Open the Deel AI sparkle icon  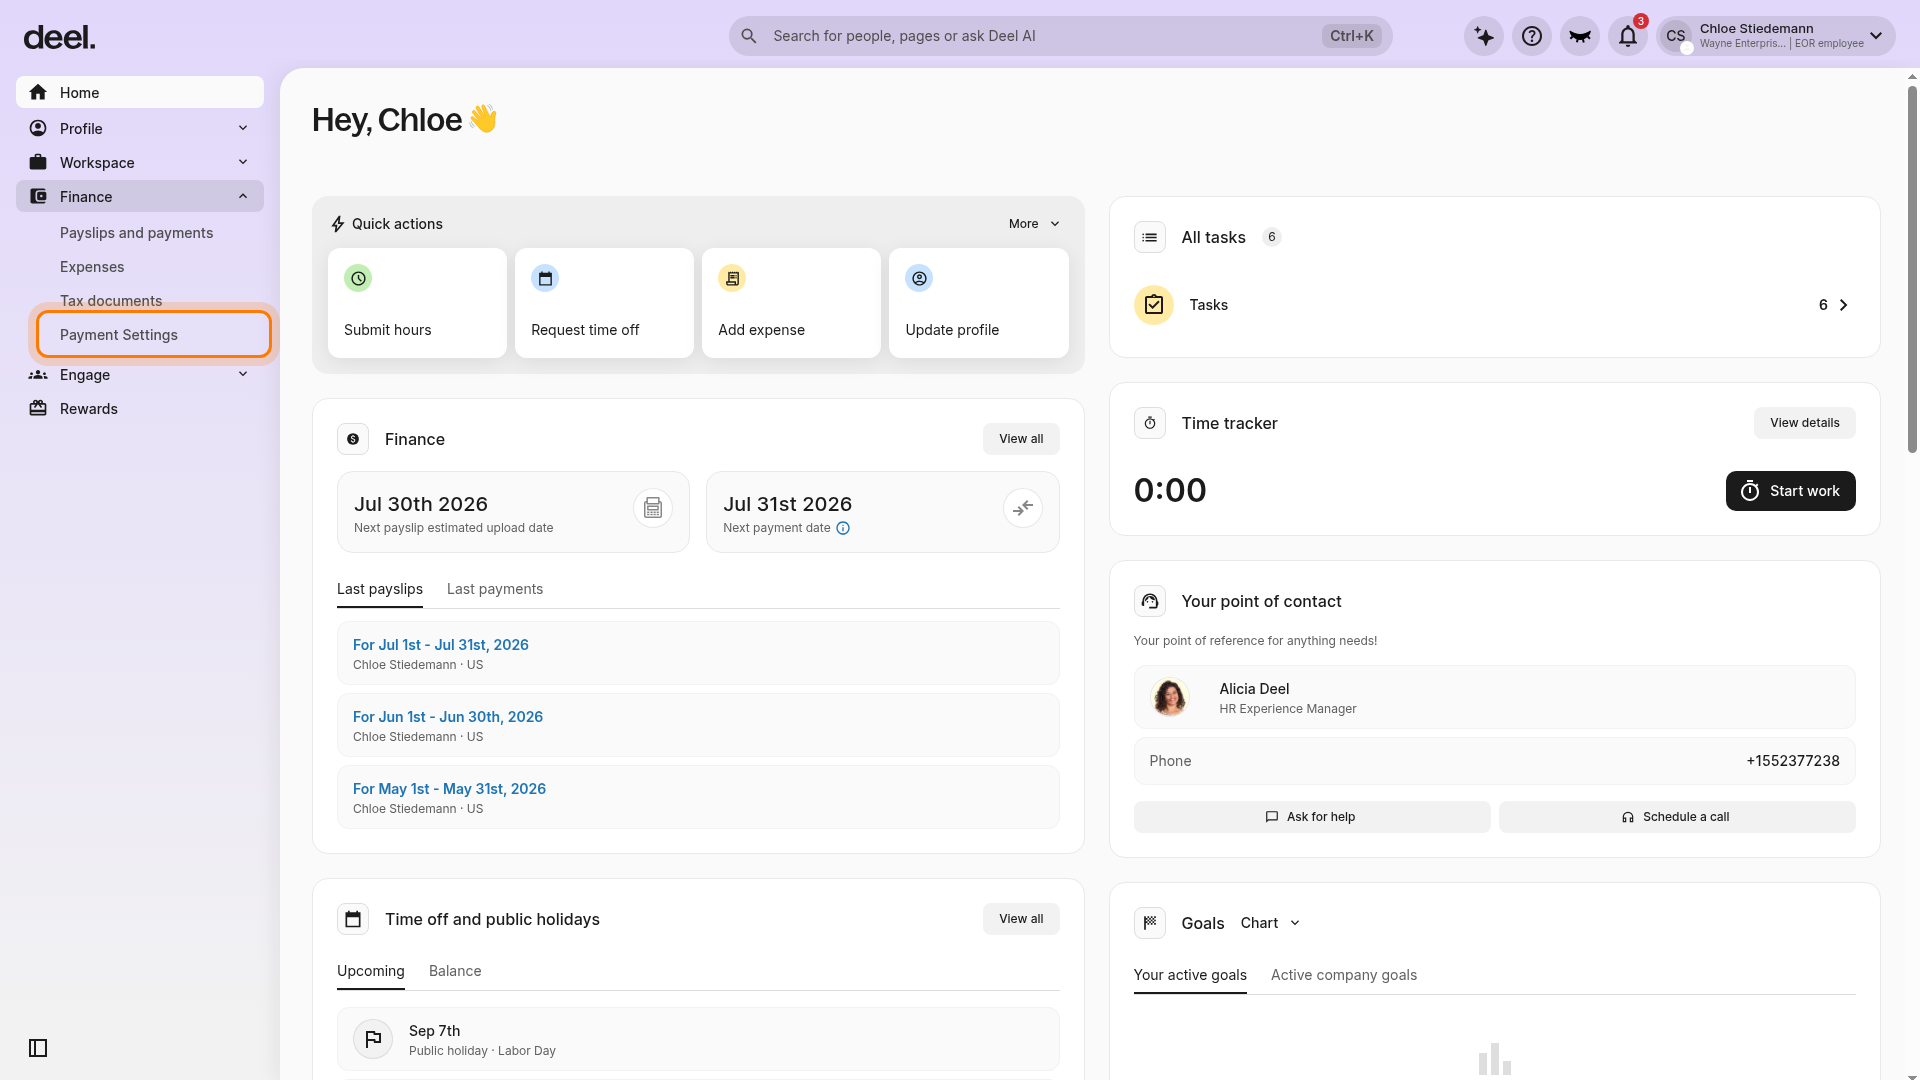coord(1484,36)
